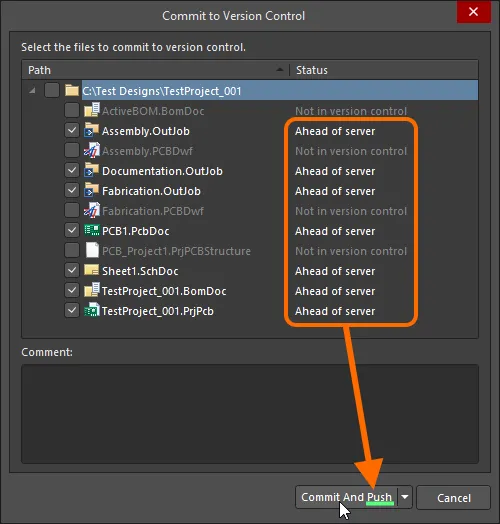Viewport: 500px width, 524px height.
Task: Check the Fabrication.PCBDwf checkbox
Action: point(72,210)
